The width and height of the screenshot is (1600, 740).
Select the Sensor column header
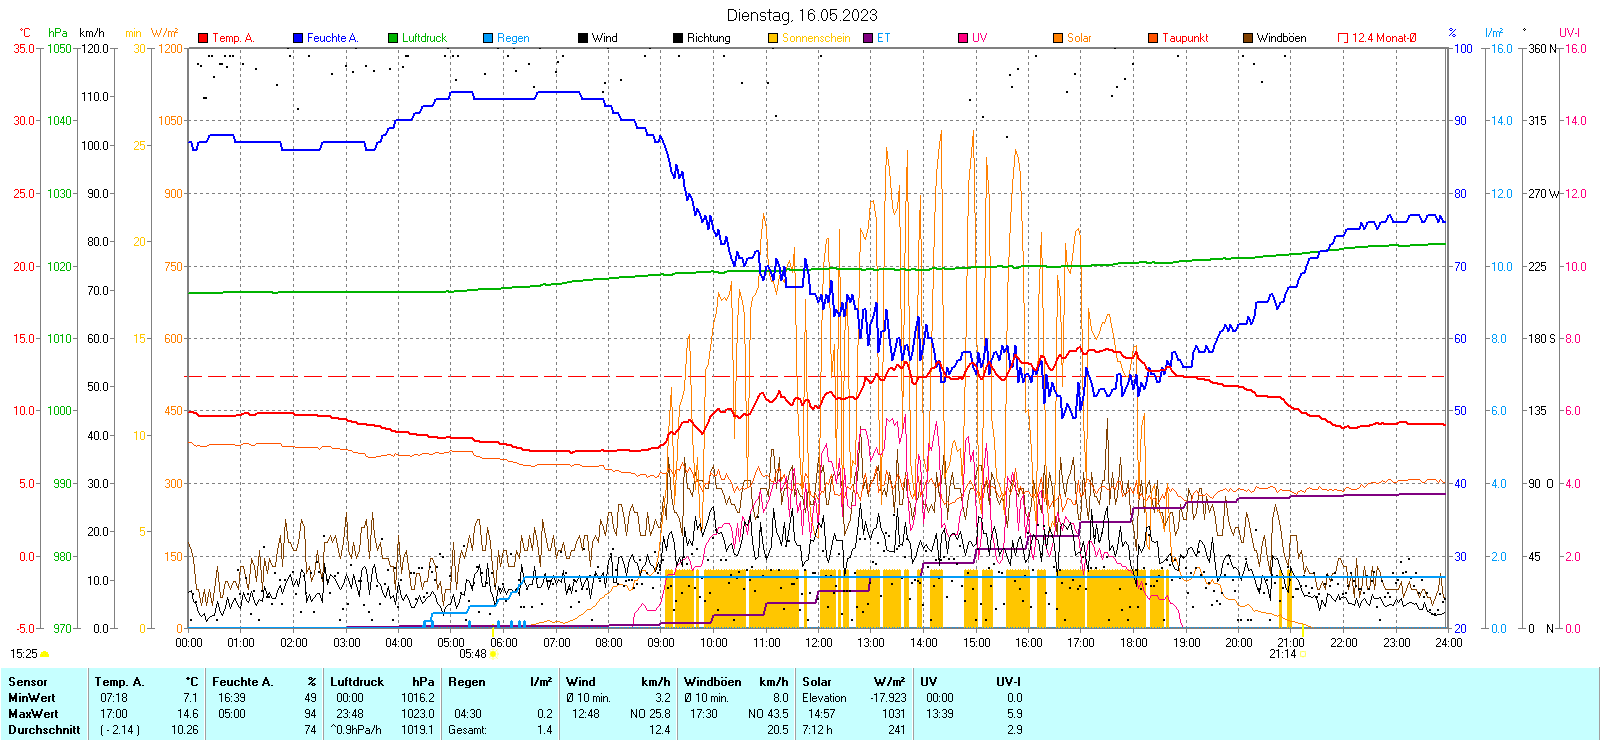[x=28, y=682]
